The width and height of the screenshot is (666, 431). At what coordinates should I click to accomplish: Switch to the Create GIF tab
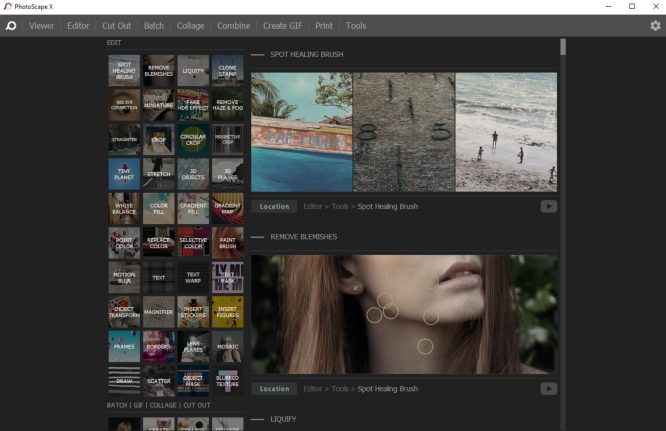283,26
